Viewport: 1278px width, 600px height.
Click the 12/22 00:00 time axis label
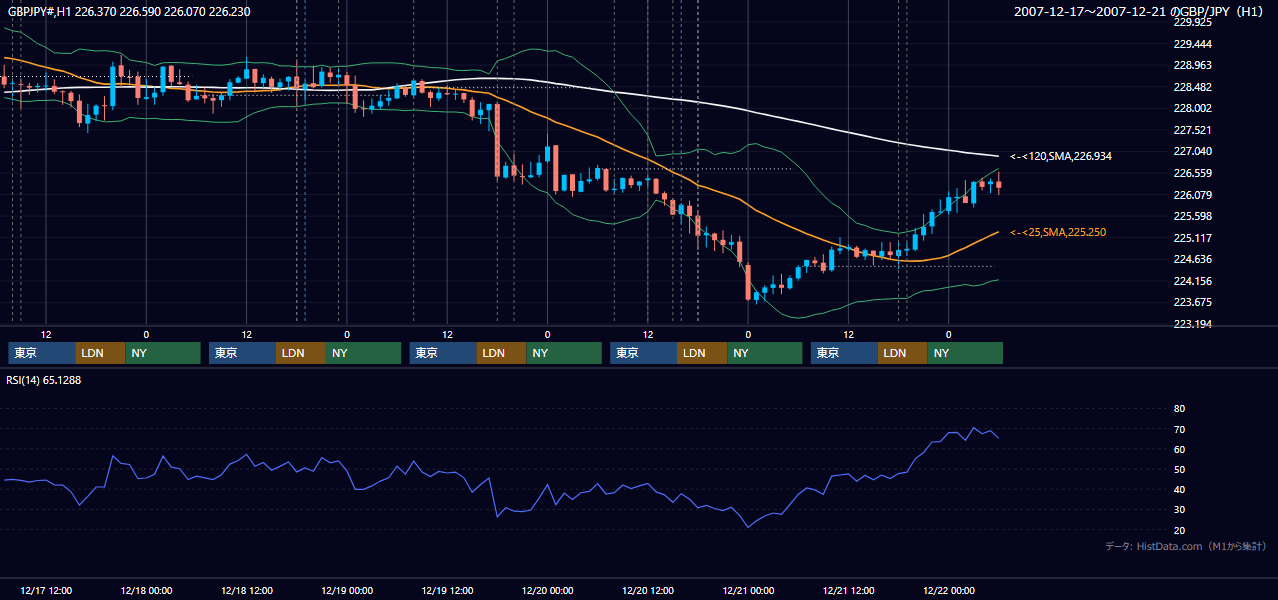[949, 590]
